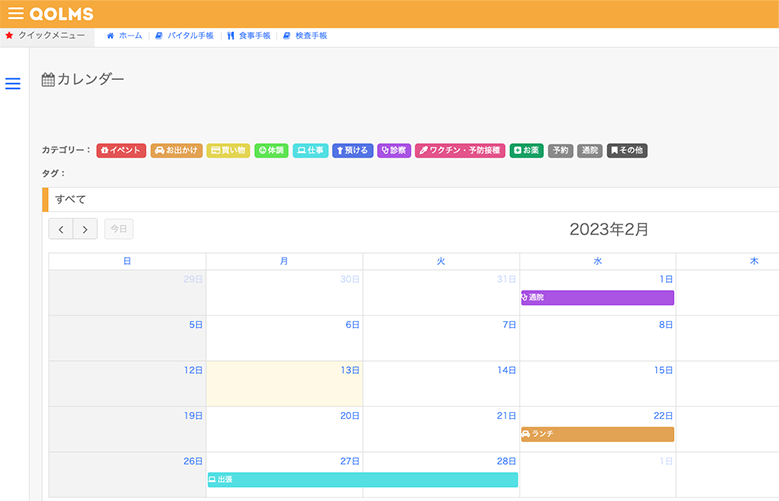
Task: Toggle the お出かけ category filter
Action: point(176,150)
